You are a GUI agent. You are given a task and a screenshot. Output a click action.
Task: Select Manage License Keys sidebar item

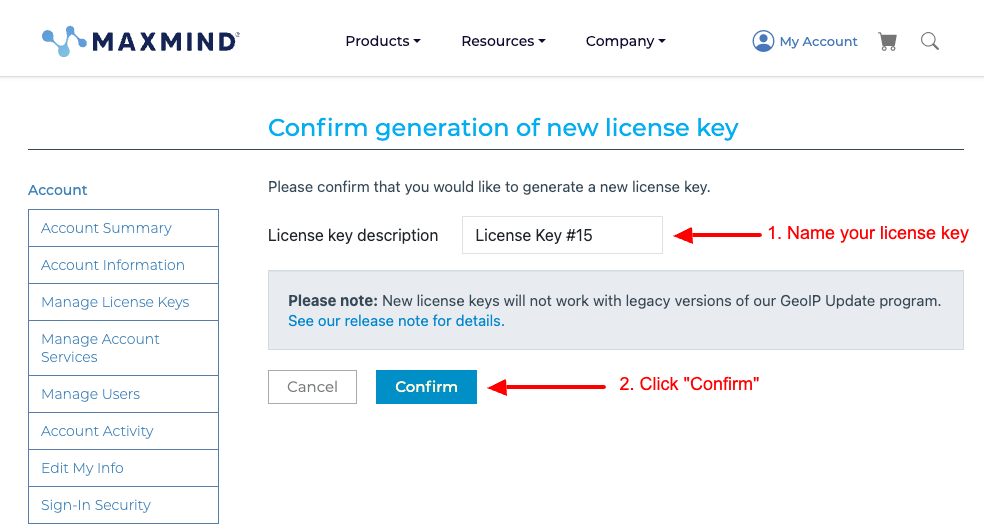[x=124, y=302]
